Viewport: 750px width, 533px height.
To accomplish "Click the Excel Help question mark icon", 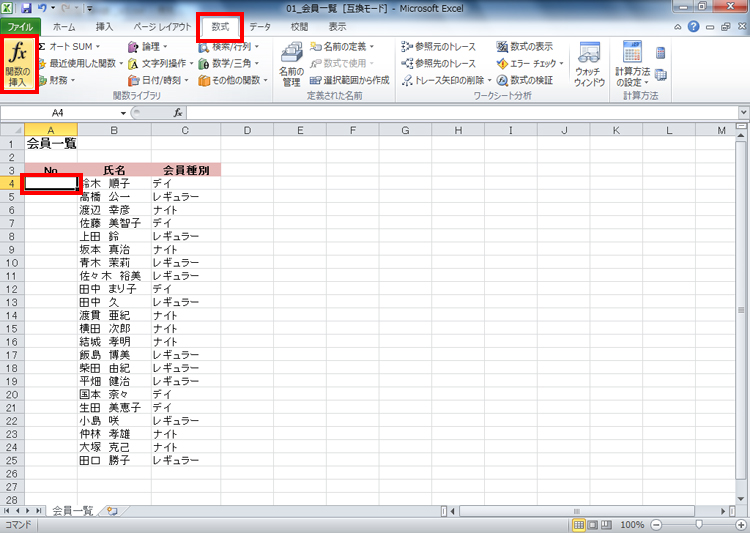I will click(x=693, y=27).
